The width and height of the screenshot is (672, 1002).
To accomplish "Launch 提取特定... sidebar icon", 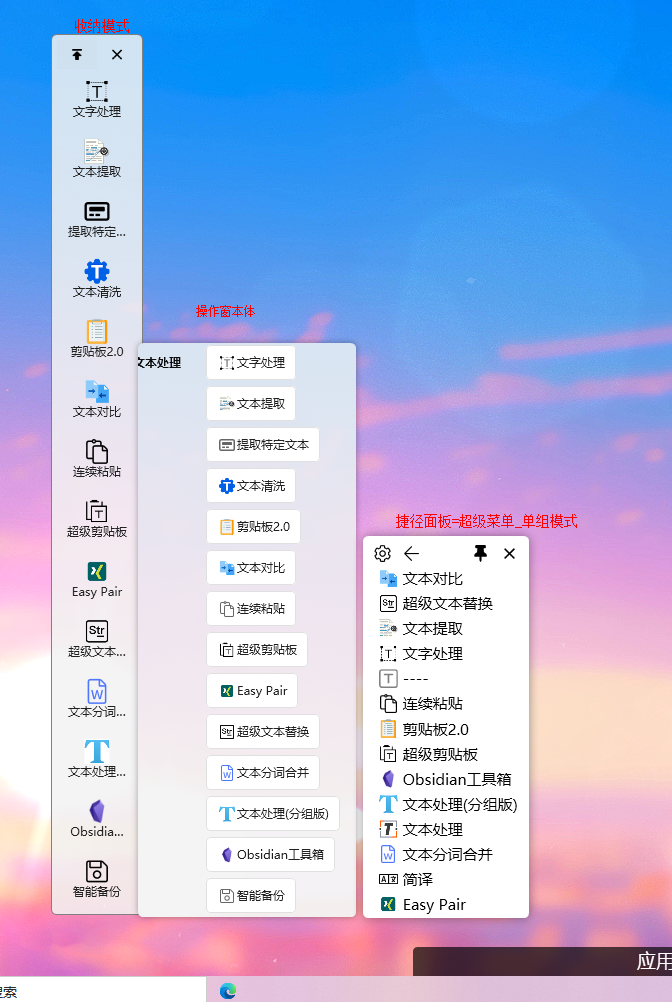I will 96,219.
